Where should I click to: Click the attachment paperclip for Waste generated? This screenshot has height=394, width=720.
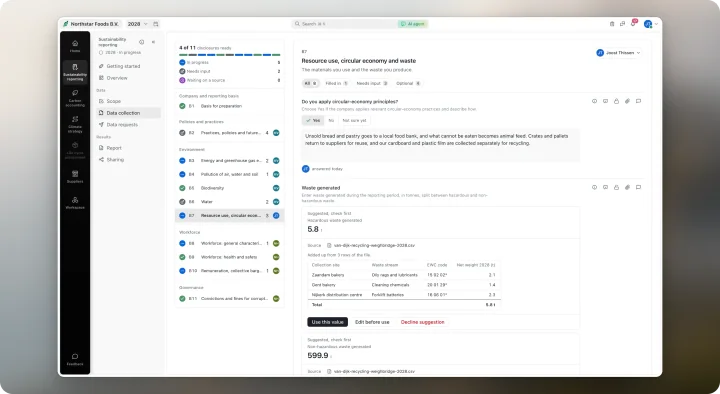tap(627, 187)
